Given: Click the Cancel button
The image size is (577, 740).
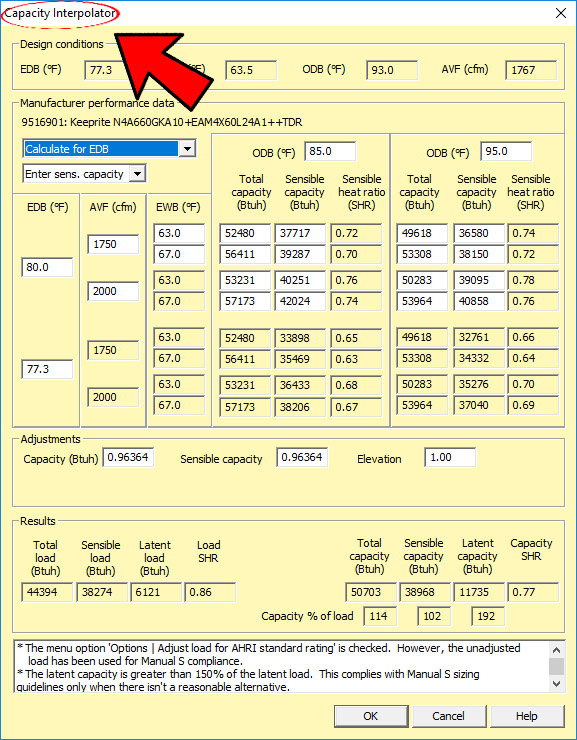Looking at the screenshot, I should (448, 716).
